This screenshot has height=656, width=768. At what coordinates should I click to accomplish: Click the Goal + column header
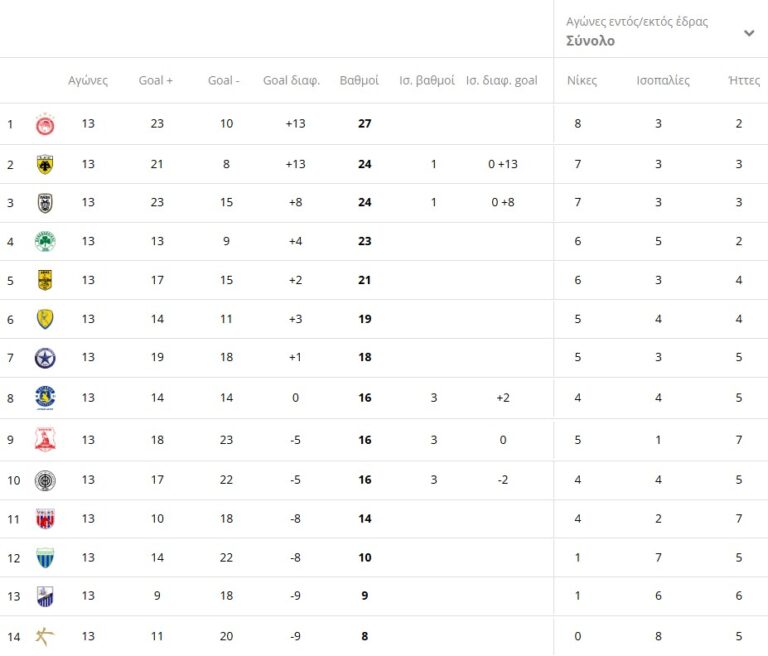[x=156, y=81]
